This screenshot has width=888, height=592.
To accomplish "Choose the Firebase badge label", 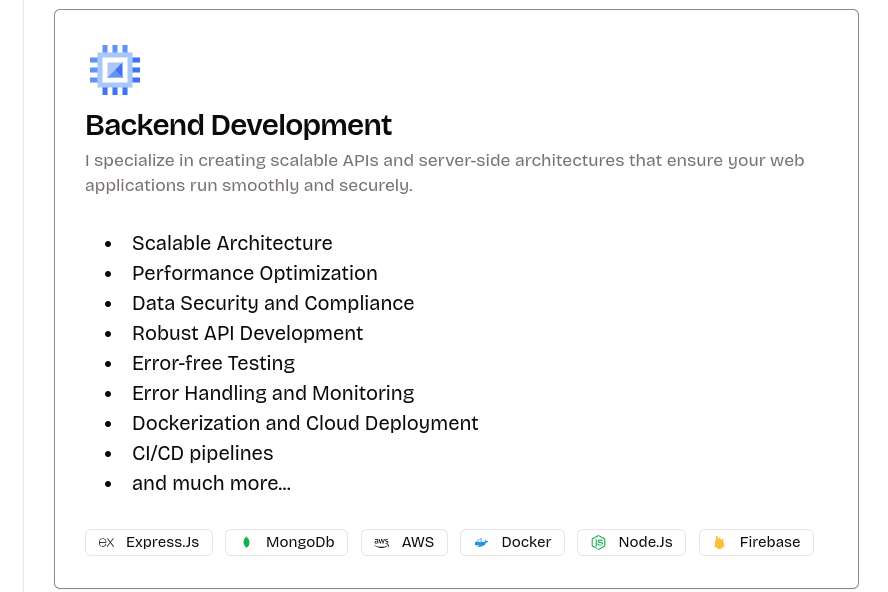I will pyautogui.click(x=770, y=542).
